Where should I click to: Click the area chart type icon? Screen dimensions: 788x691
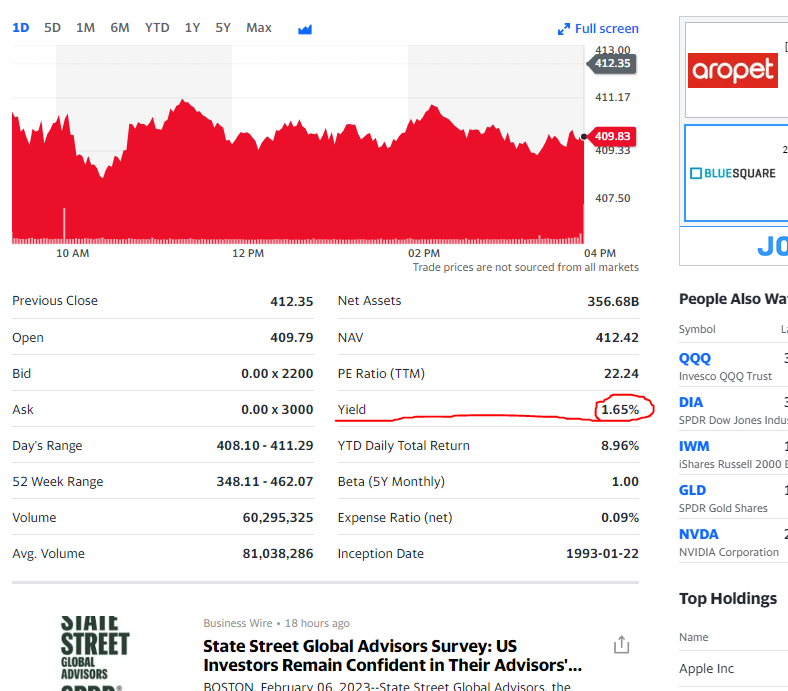tap(305, 30)
